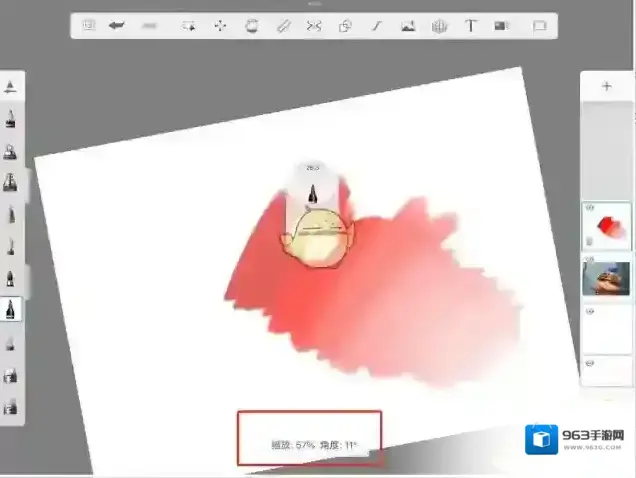Image resolution: width=636 pixels, height=478 pixels.
Task: Select the fourth brush in the palette
Action: click(x=11, y=214)
